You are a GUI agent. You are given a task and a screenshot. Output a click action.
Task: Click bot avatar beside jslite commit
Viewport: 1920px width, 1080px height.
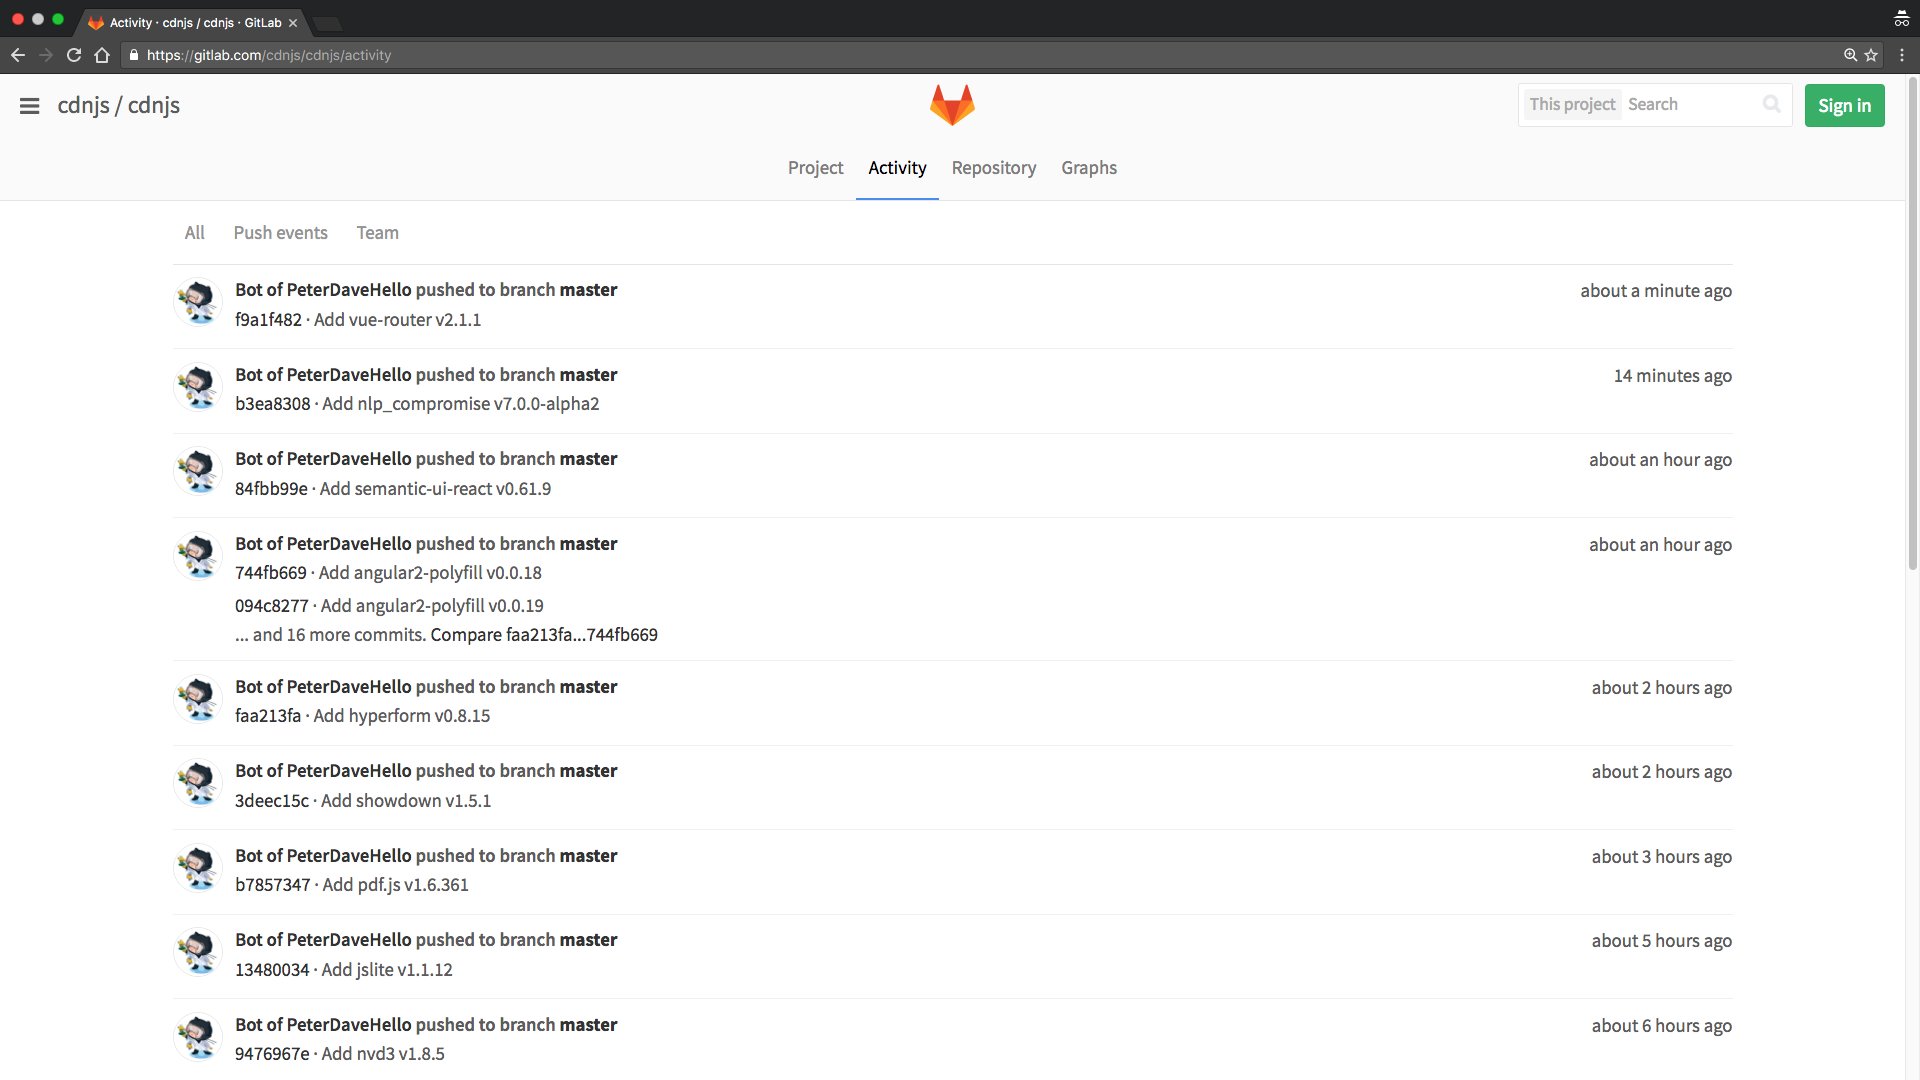[198, 952]
